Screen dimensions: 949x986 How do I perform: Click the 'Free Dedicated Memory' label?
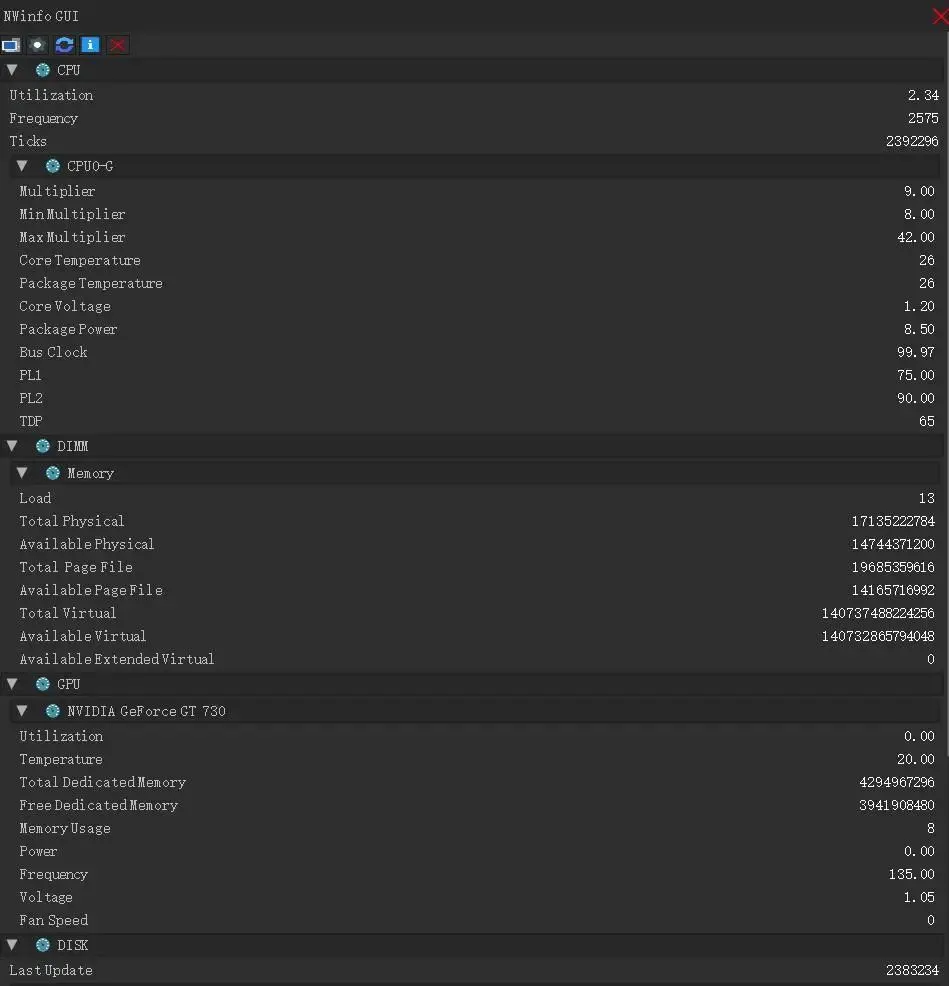click(99, 805)
